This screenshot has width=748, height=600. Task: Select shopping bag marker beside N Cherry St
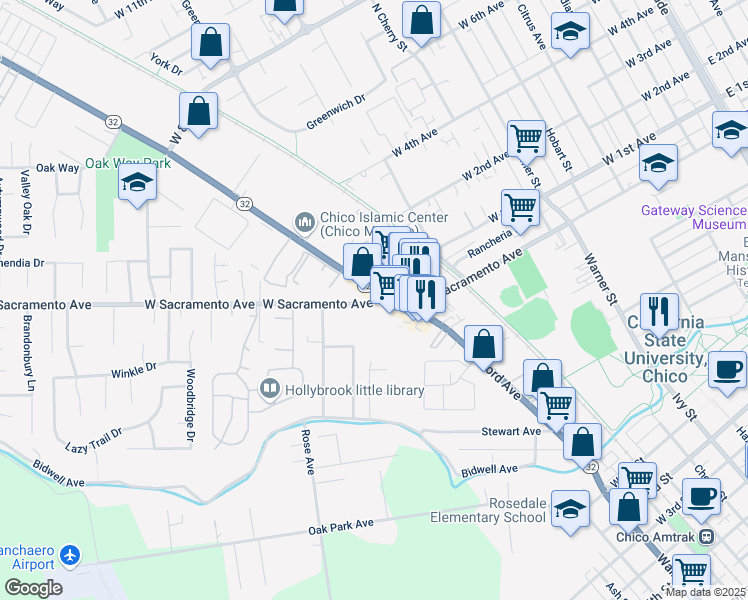(x=421, y=21)
